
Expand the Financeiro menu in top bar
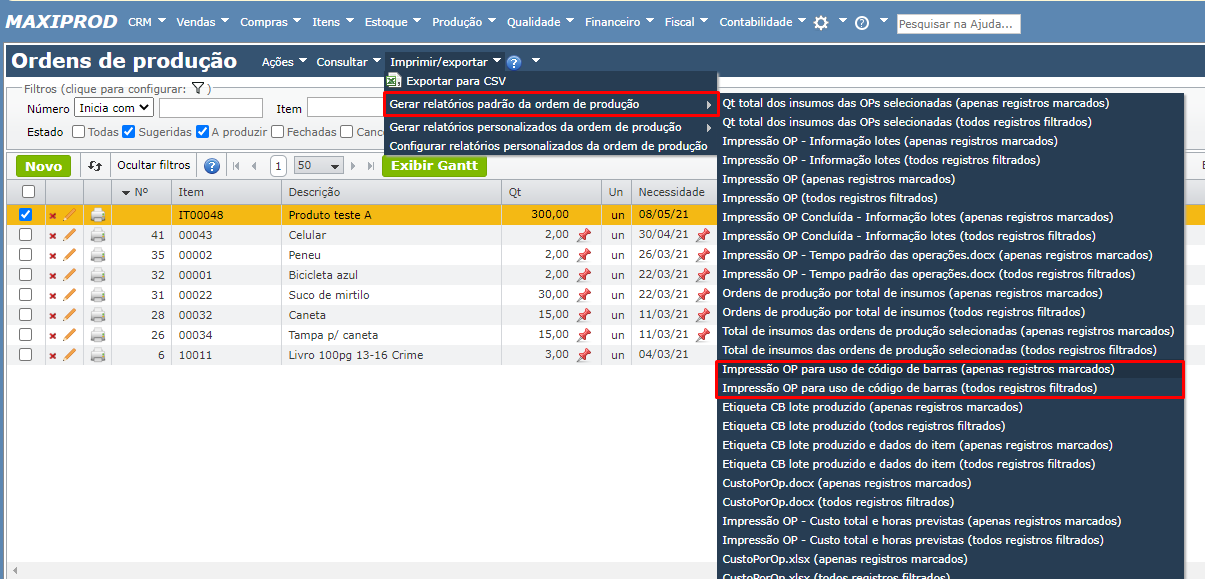click(619, 22)
